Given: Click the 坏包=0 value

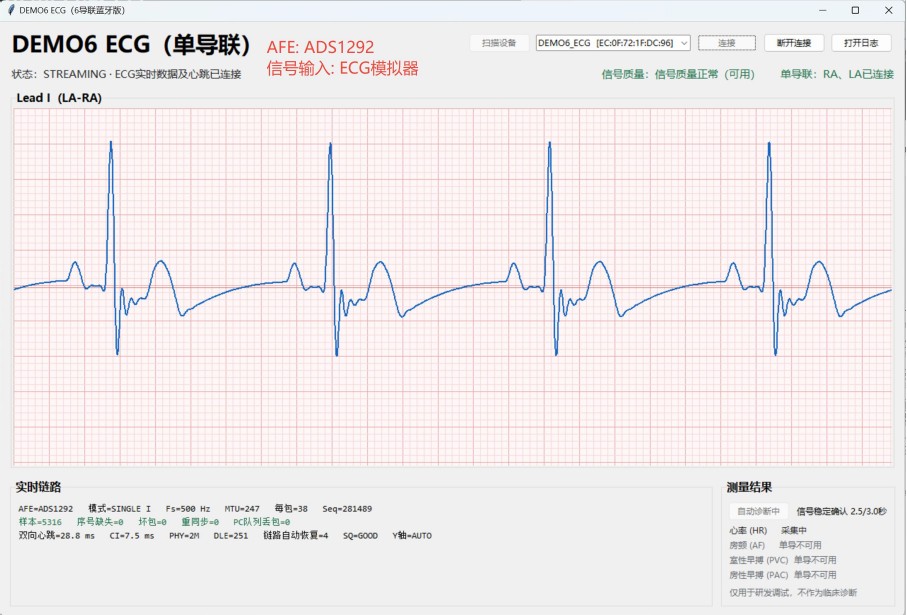Looking at the screenshot, I should point(152,522).
